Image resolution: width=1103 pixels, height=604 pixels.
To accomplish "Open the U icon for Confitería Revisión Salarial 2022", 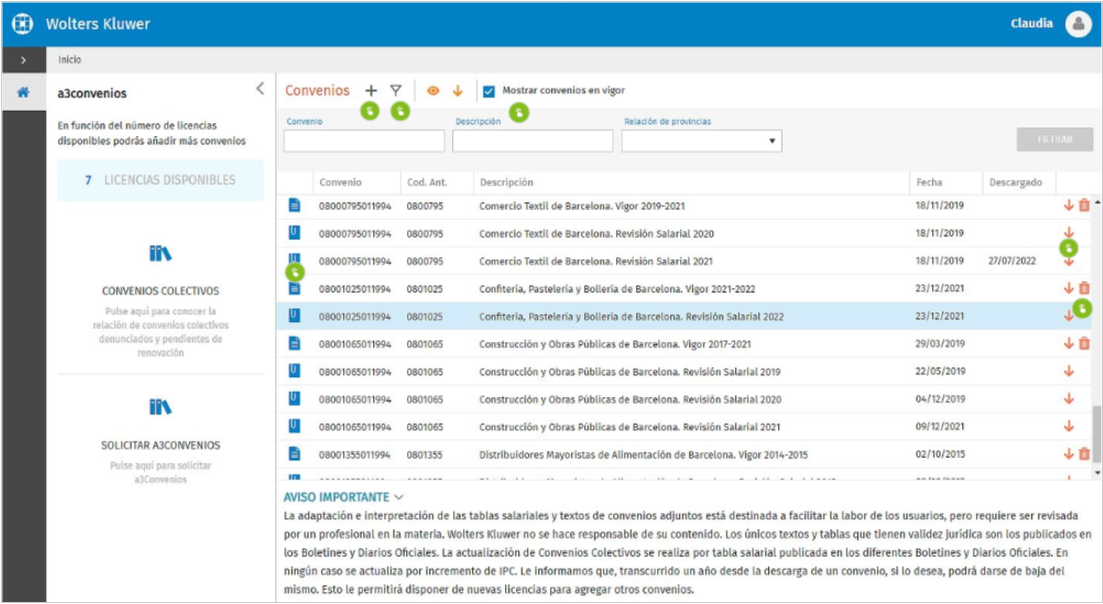I will tap(295, 316).
